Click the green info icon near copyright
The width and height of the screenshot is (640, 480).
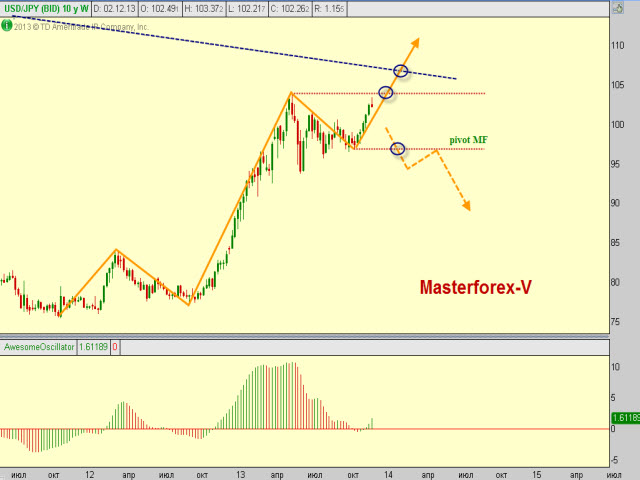pos(7,26)
